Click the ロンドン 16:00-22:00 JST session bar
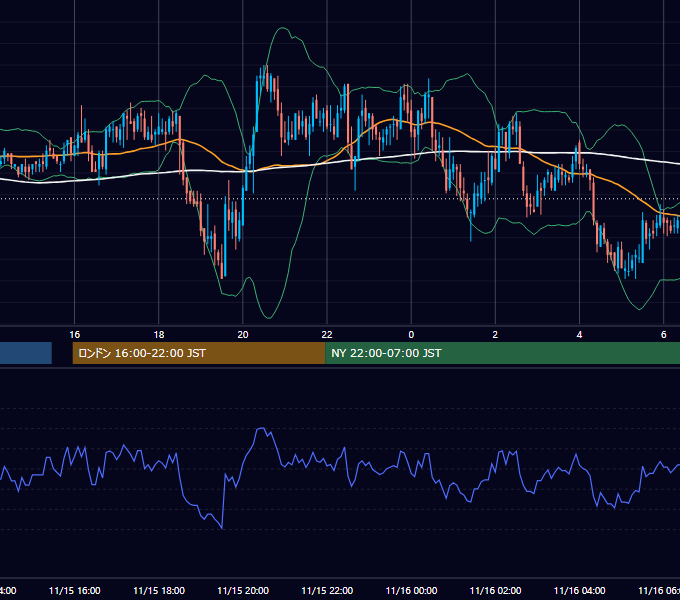Screen dimensions: 680x600 199,353
